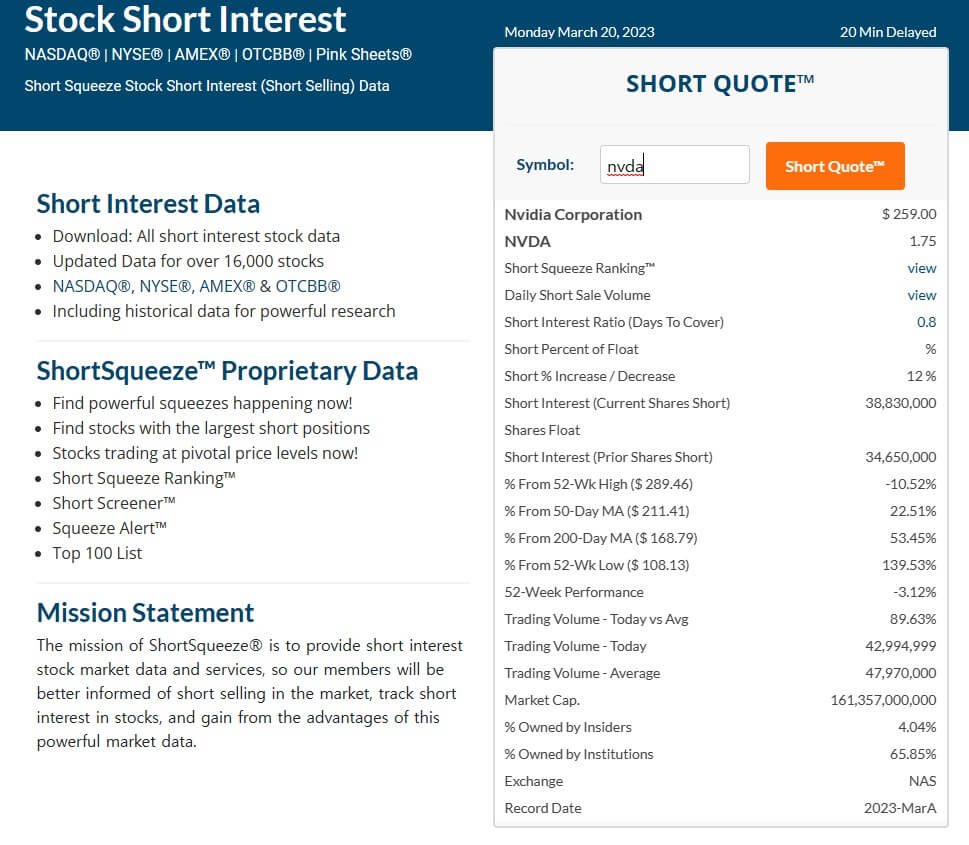Click the 4.04% owned by insiders value

coord(917,727)
